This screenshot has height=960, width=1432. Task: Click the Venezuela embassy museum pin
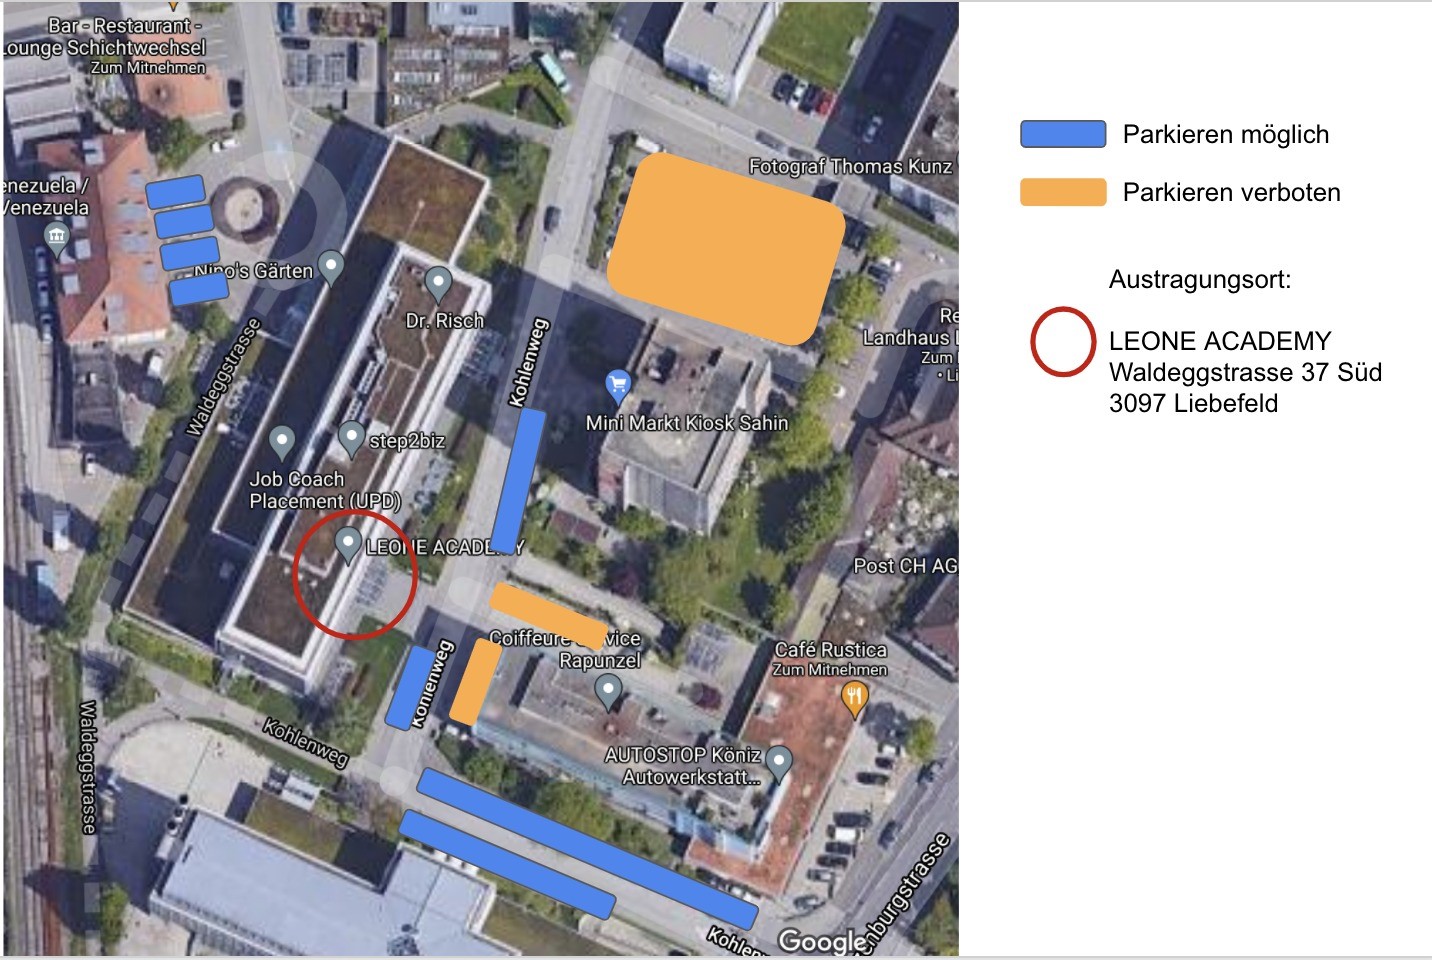pyautogui.click(x=56, y=239)
